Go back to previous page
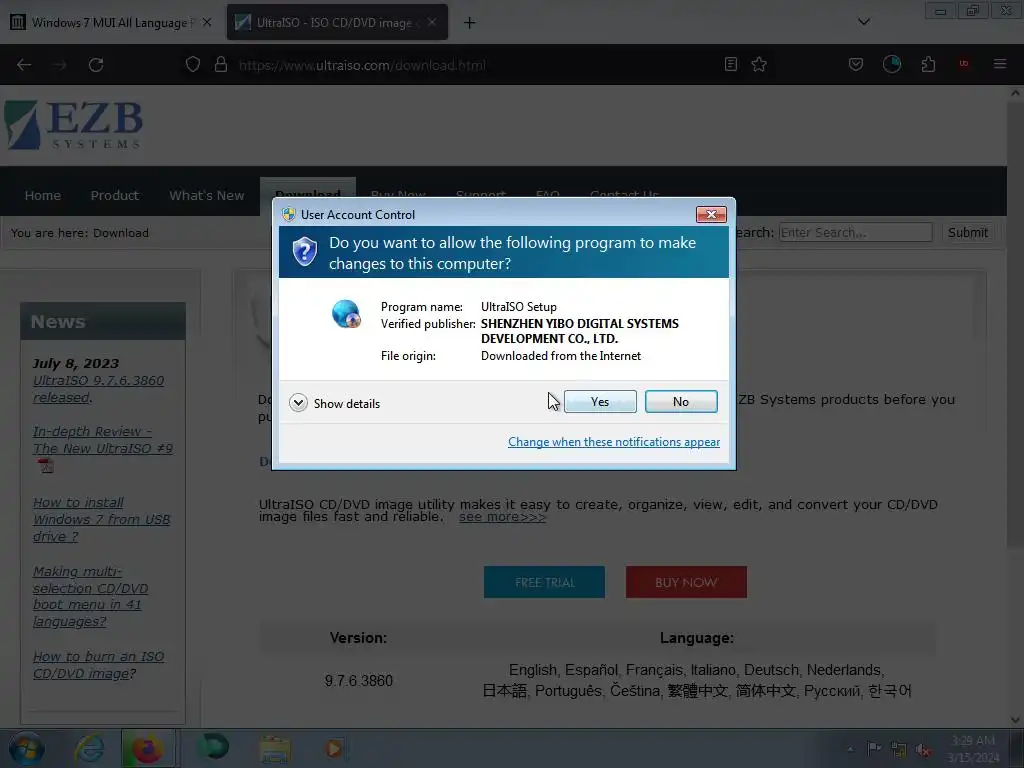The image size is (1024, 768). tap(24, 65)
